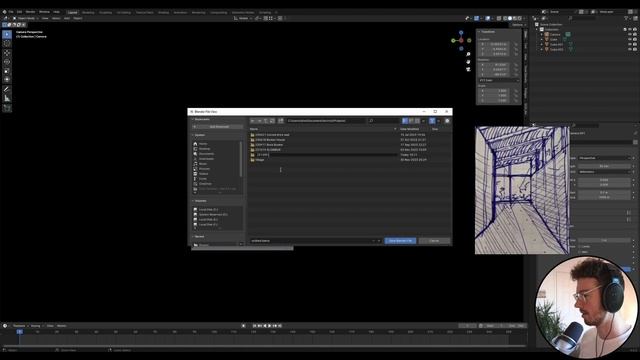Hide Cube.001 object in outliner
The image size is (640, 360).
pos(630,44)
